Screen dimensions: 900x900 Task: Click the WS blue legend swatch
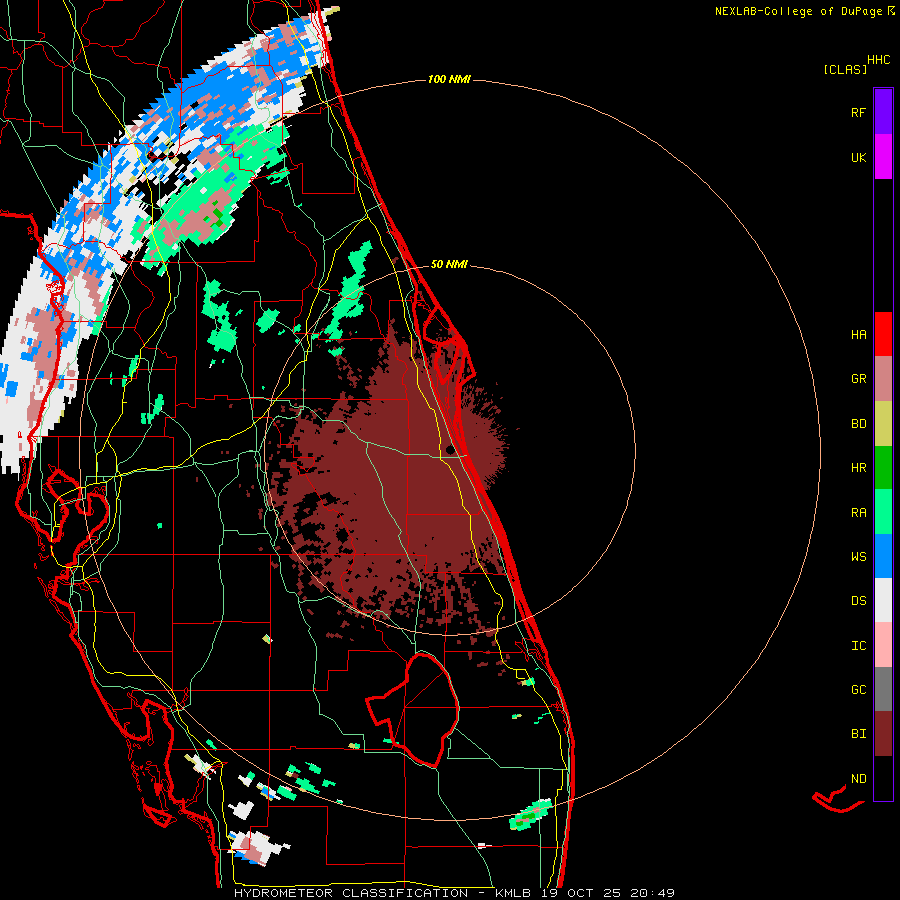883,556
